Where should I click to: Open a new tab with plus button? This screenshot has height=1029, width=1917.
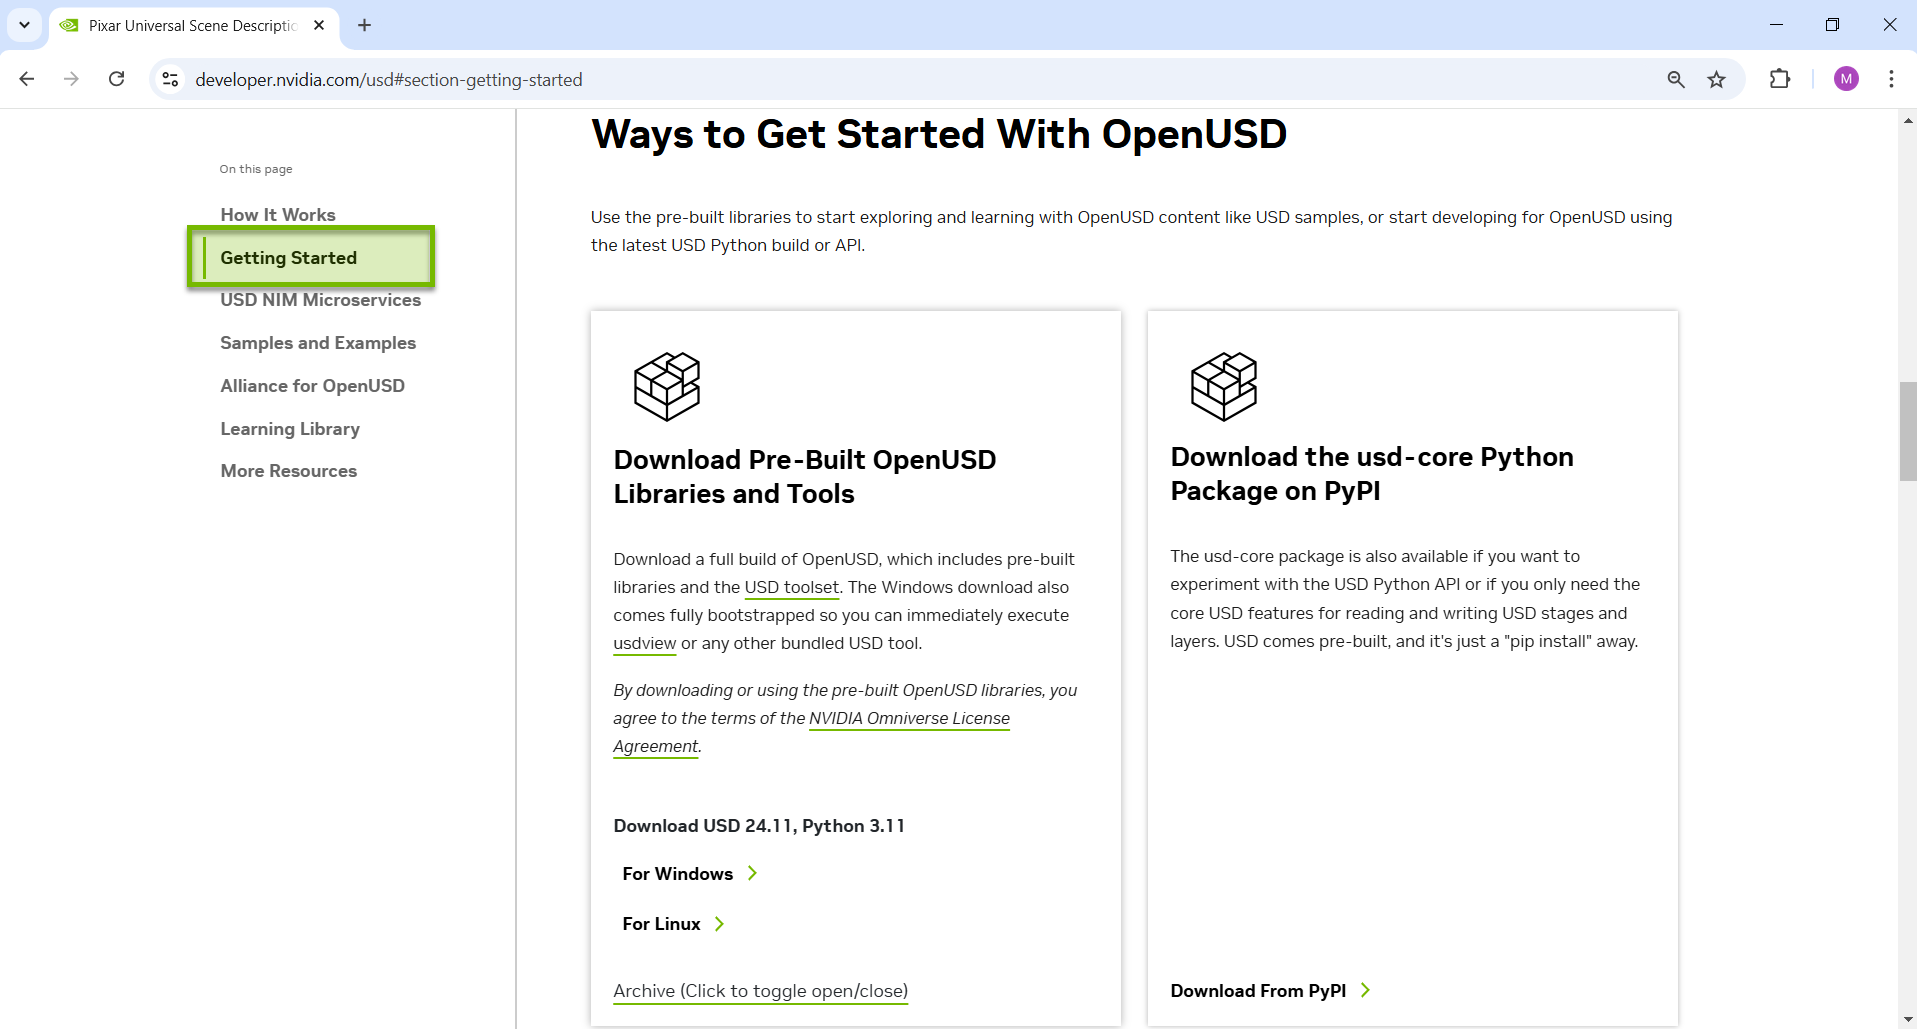364,25
